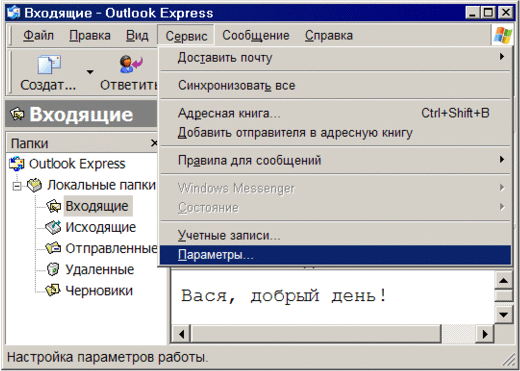Image resolution: width=520 pixels, height=371 pixels.
Task: Click the text "Вася, добрый день!"
Action: point(284,296)
